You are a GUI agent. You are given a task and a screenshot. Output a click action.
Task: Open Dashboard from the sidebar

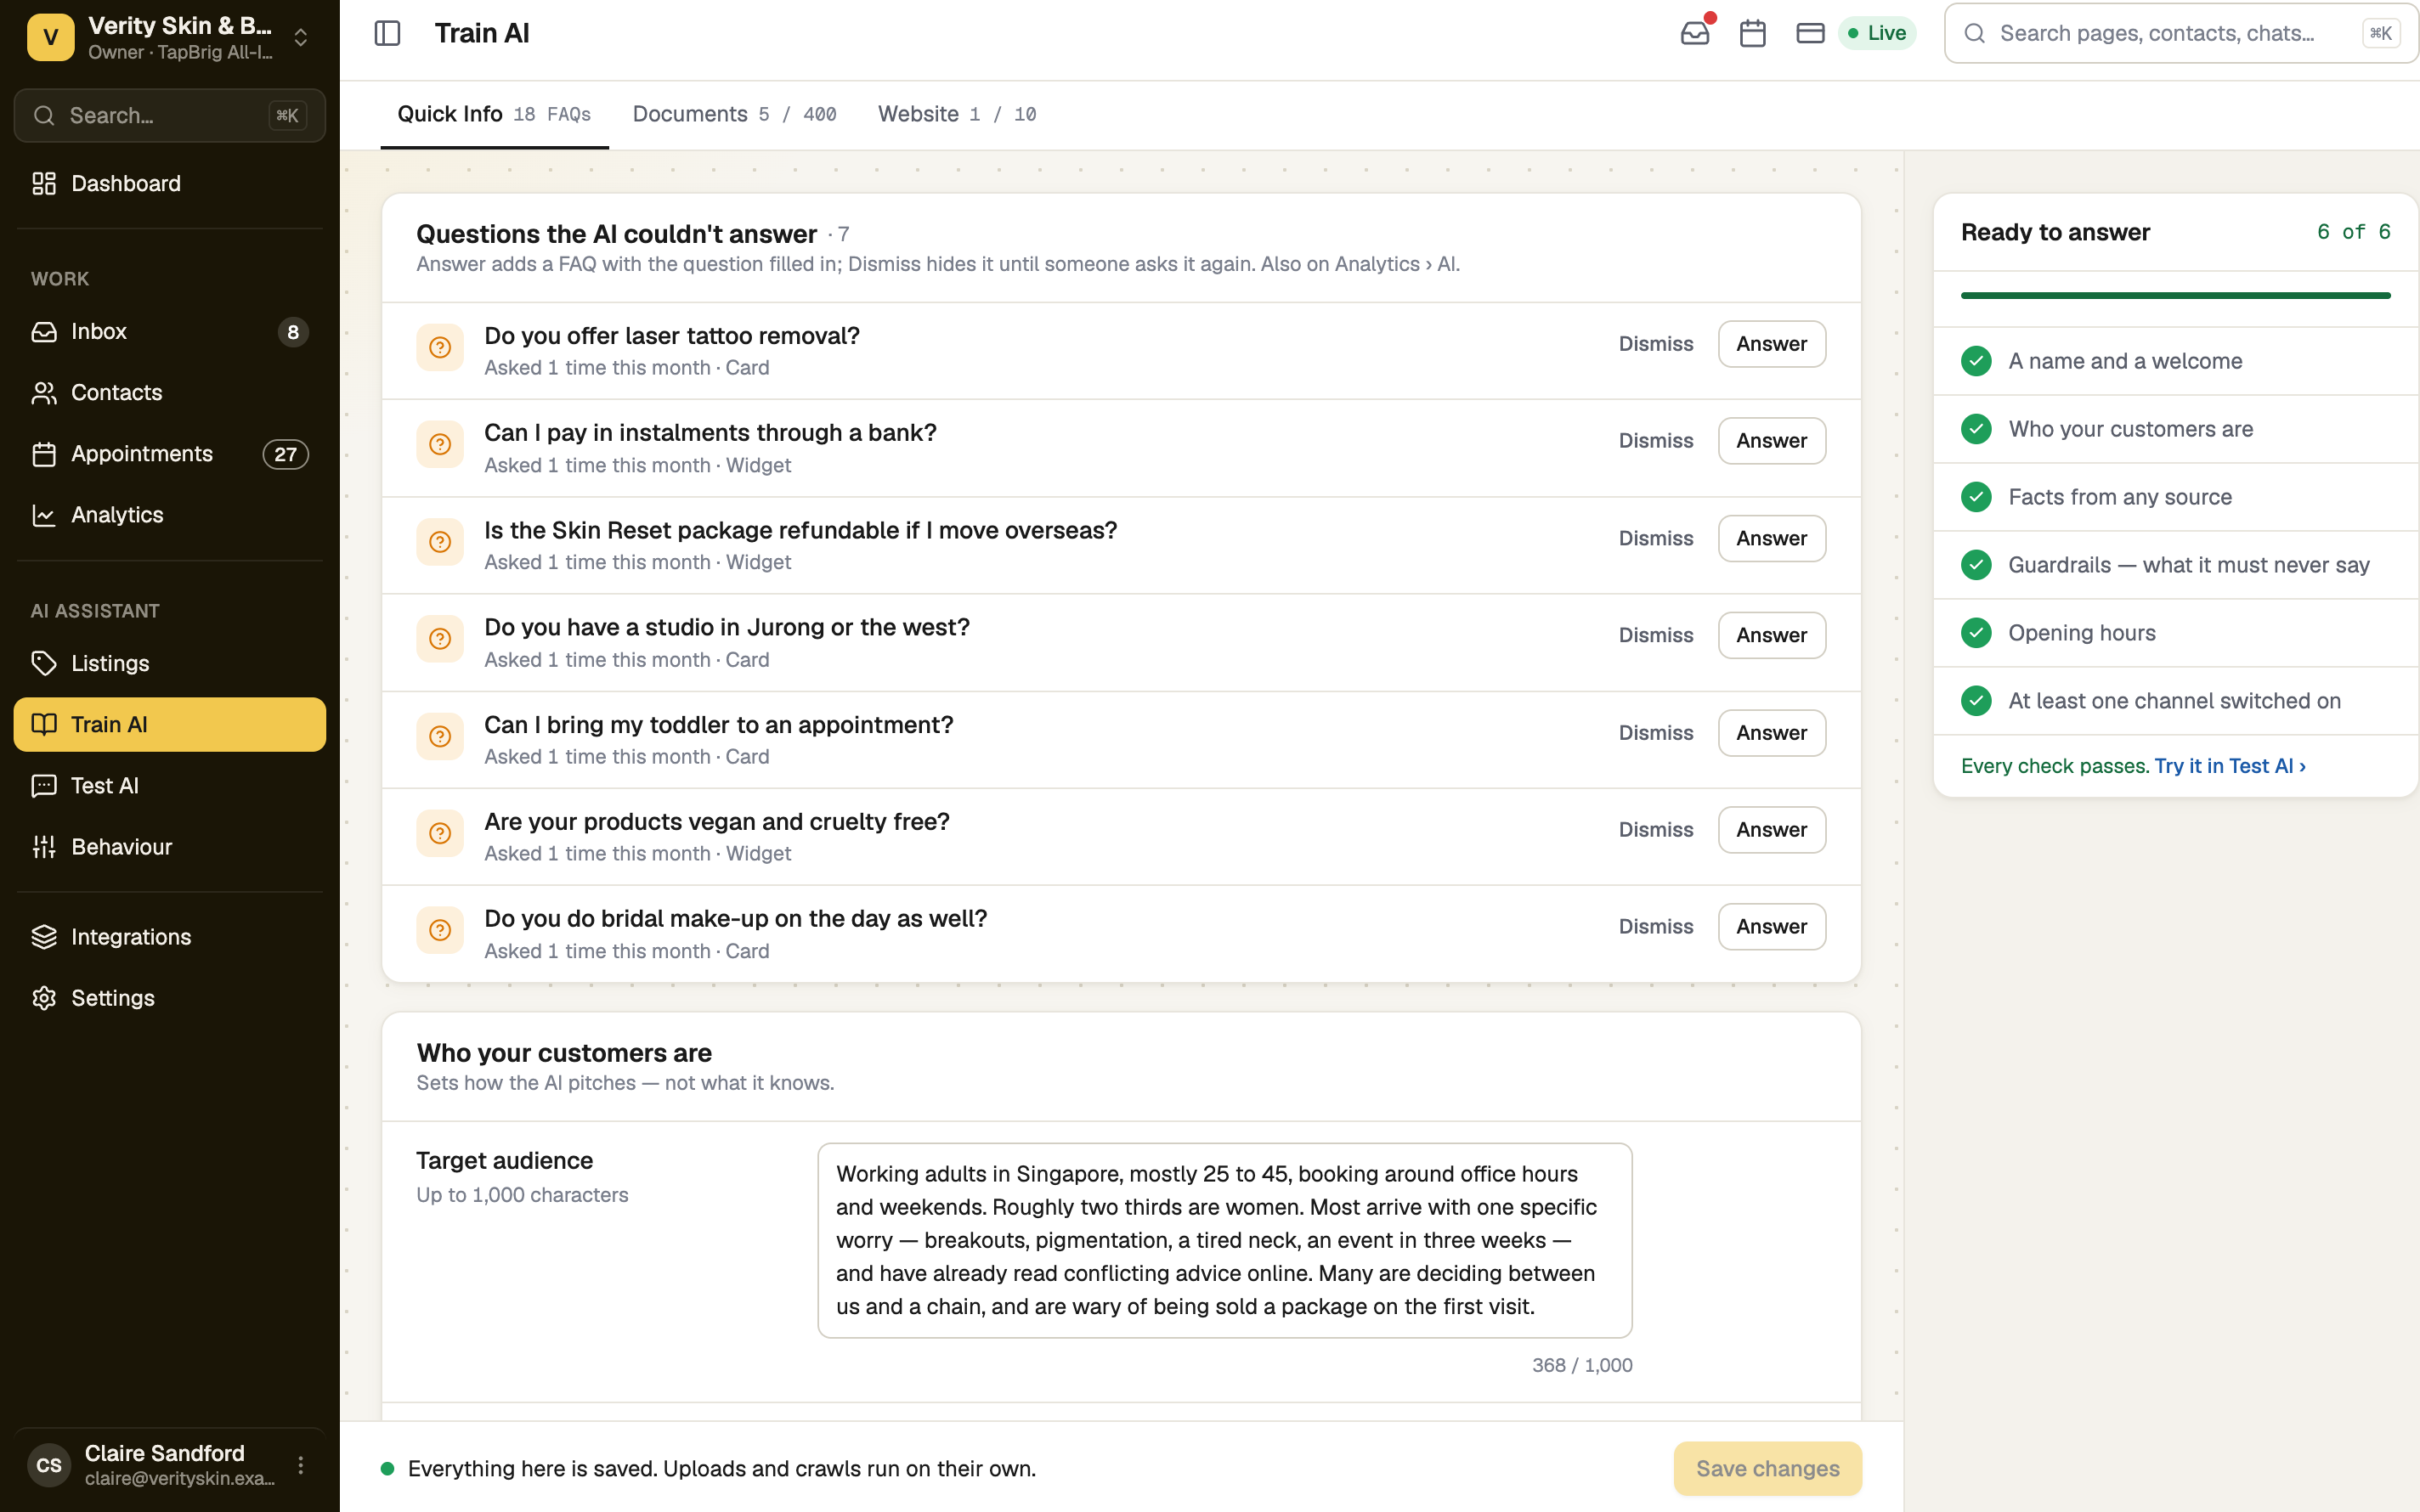click(x=169, y=183)
